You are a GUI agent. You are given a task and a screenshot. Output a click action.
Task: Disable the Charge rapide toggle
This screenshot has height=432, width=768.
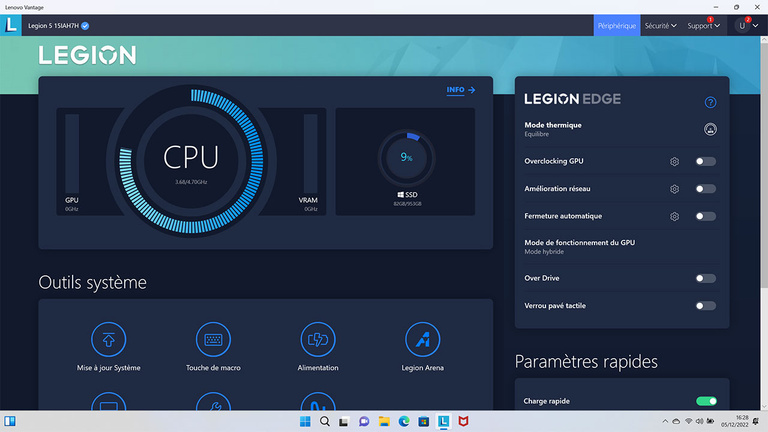click(706, 401)
